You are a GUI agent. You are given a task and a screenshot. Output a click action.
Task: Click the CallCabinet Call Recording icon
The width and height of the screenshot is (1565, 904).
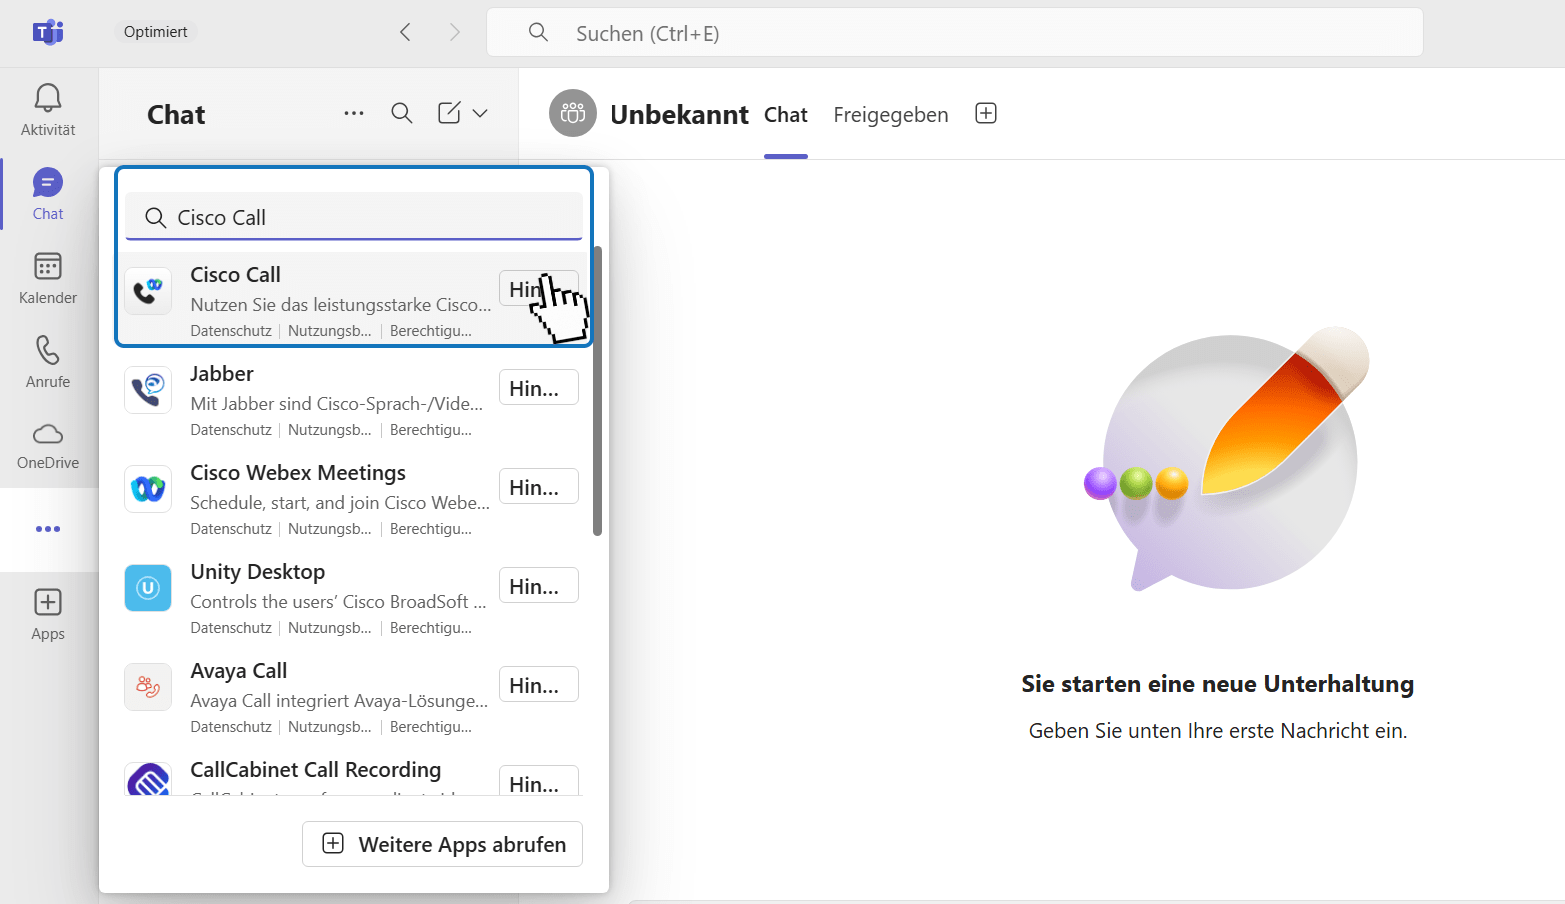(x=148, y=779)
